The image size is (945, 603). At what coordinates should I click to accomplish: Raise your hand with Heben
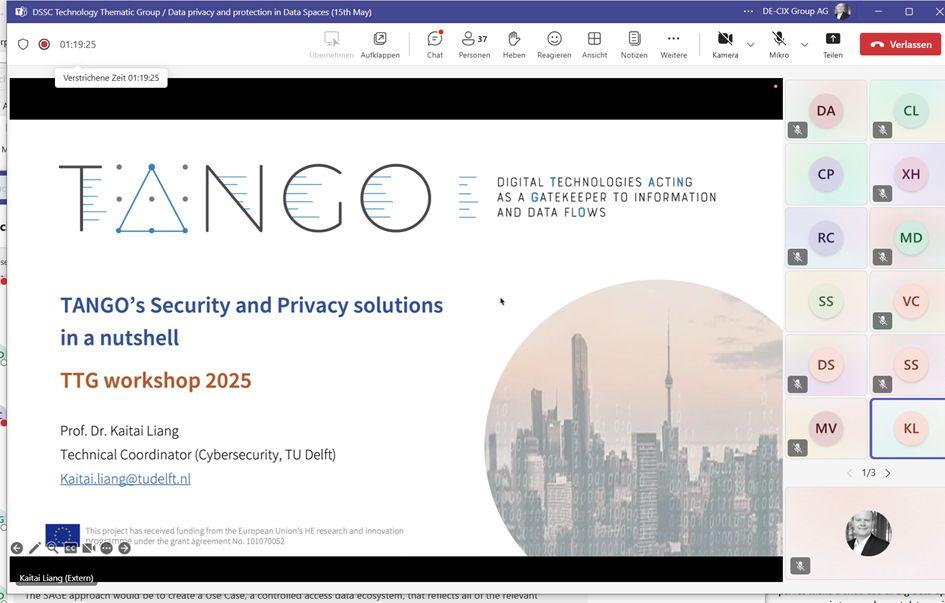[x=513, y=44]
